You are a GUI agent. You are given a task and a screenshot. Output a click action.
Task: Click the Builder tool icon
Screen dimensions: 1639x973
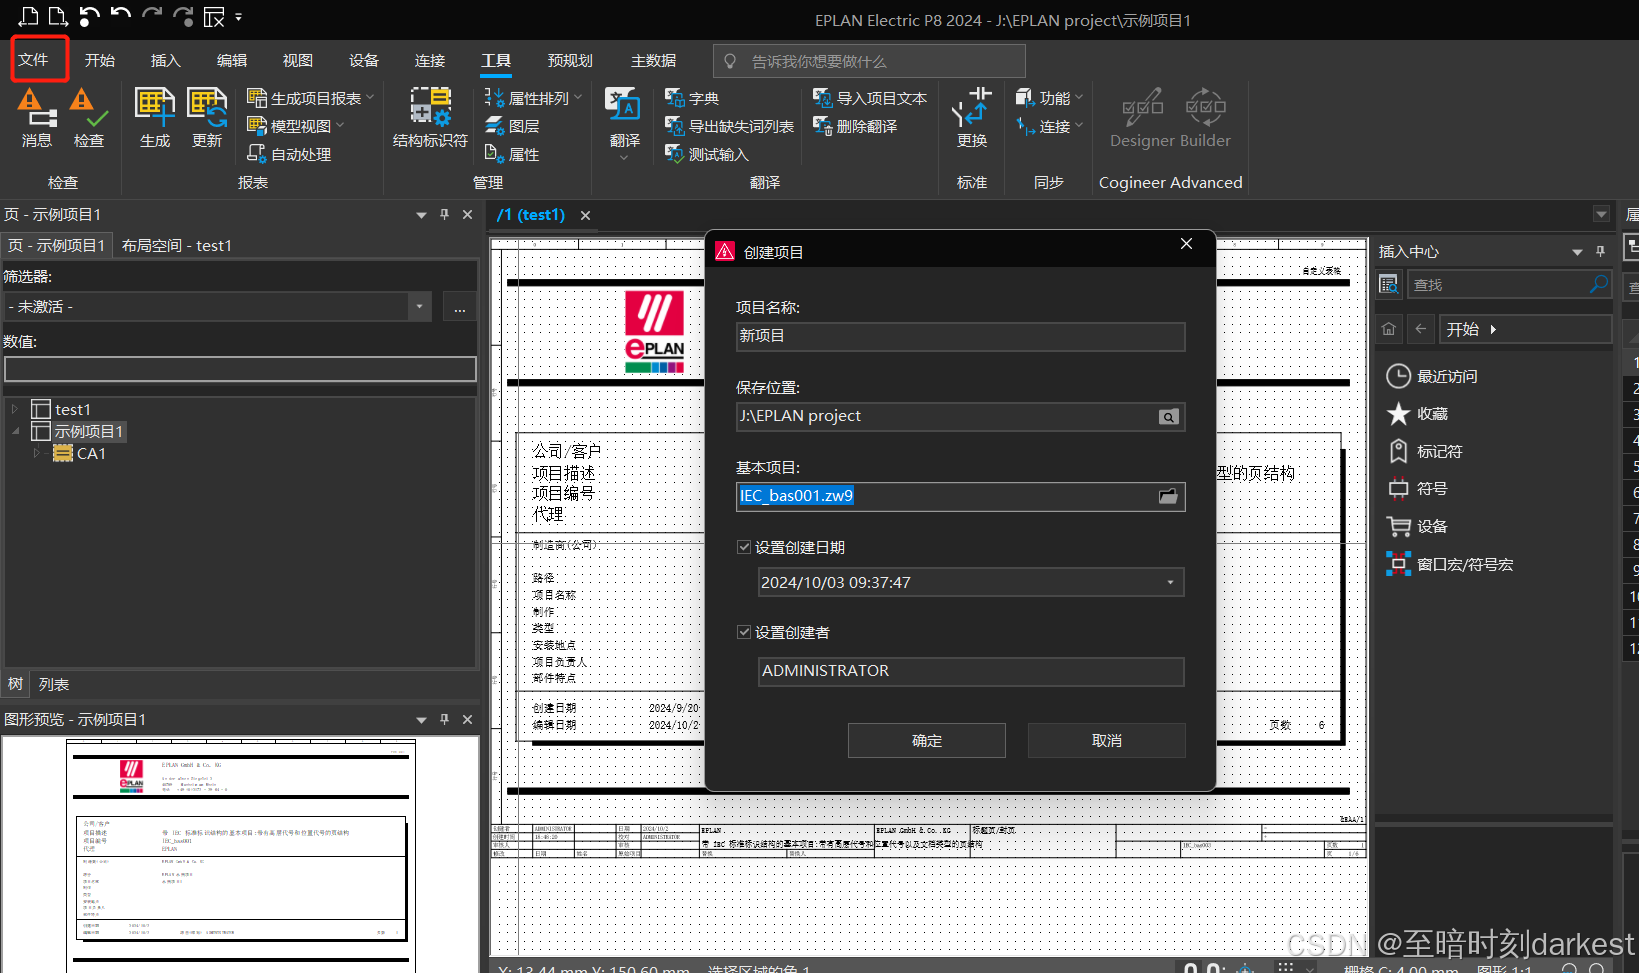pos(1205,106)
